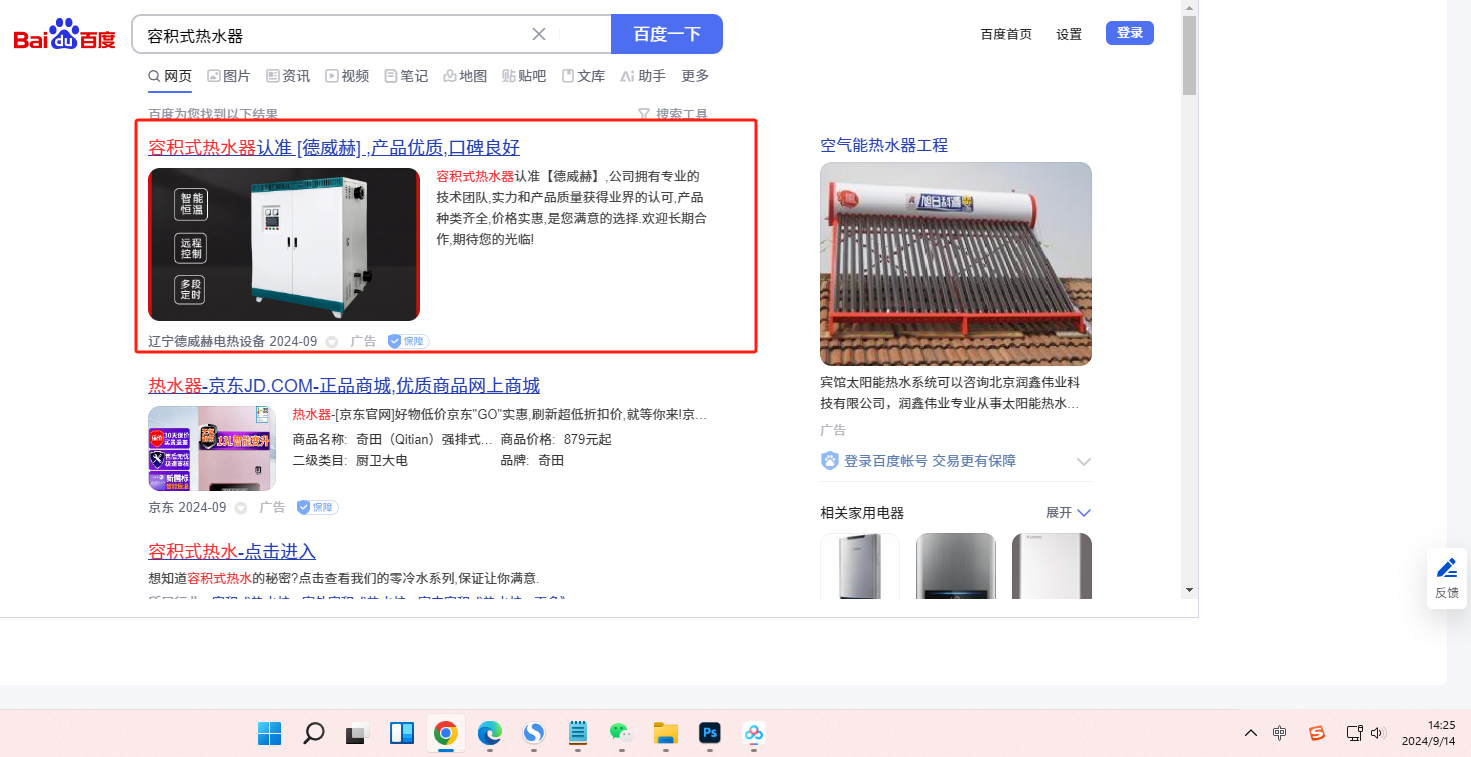Go to the 文库 tab
This screenshot has height=757, width=1471.
[x=583, y=76]
